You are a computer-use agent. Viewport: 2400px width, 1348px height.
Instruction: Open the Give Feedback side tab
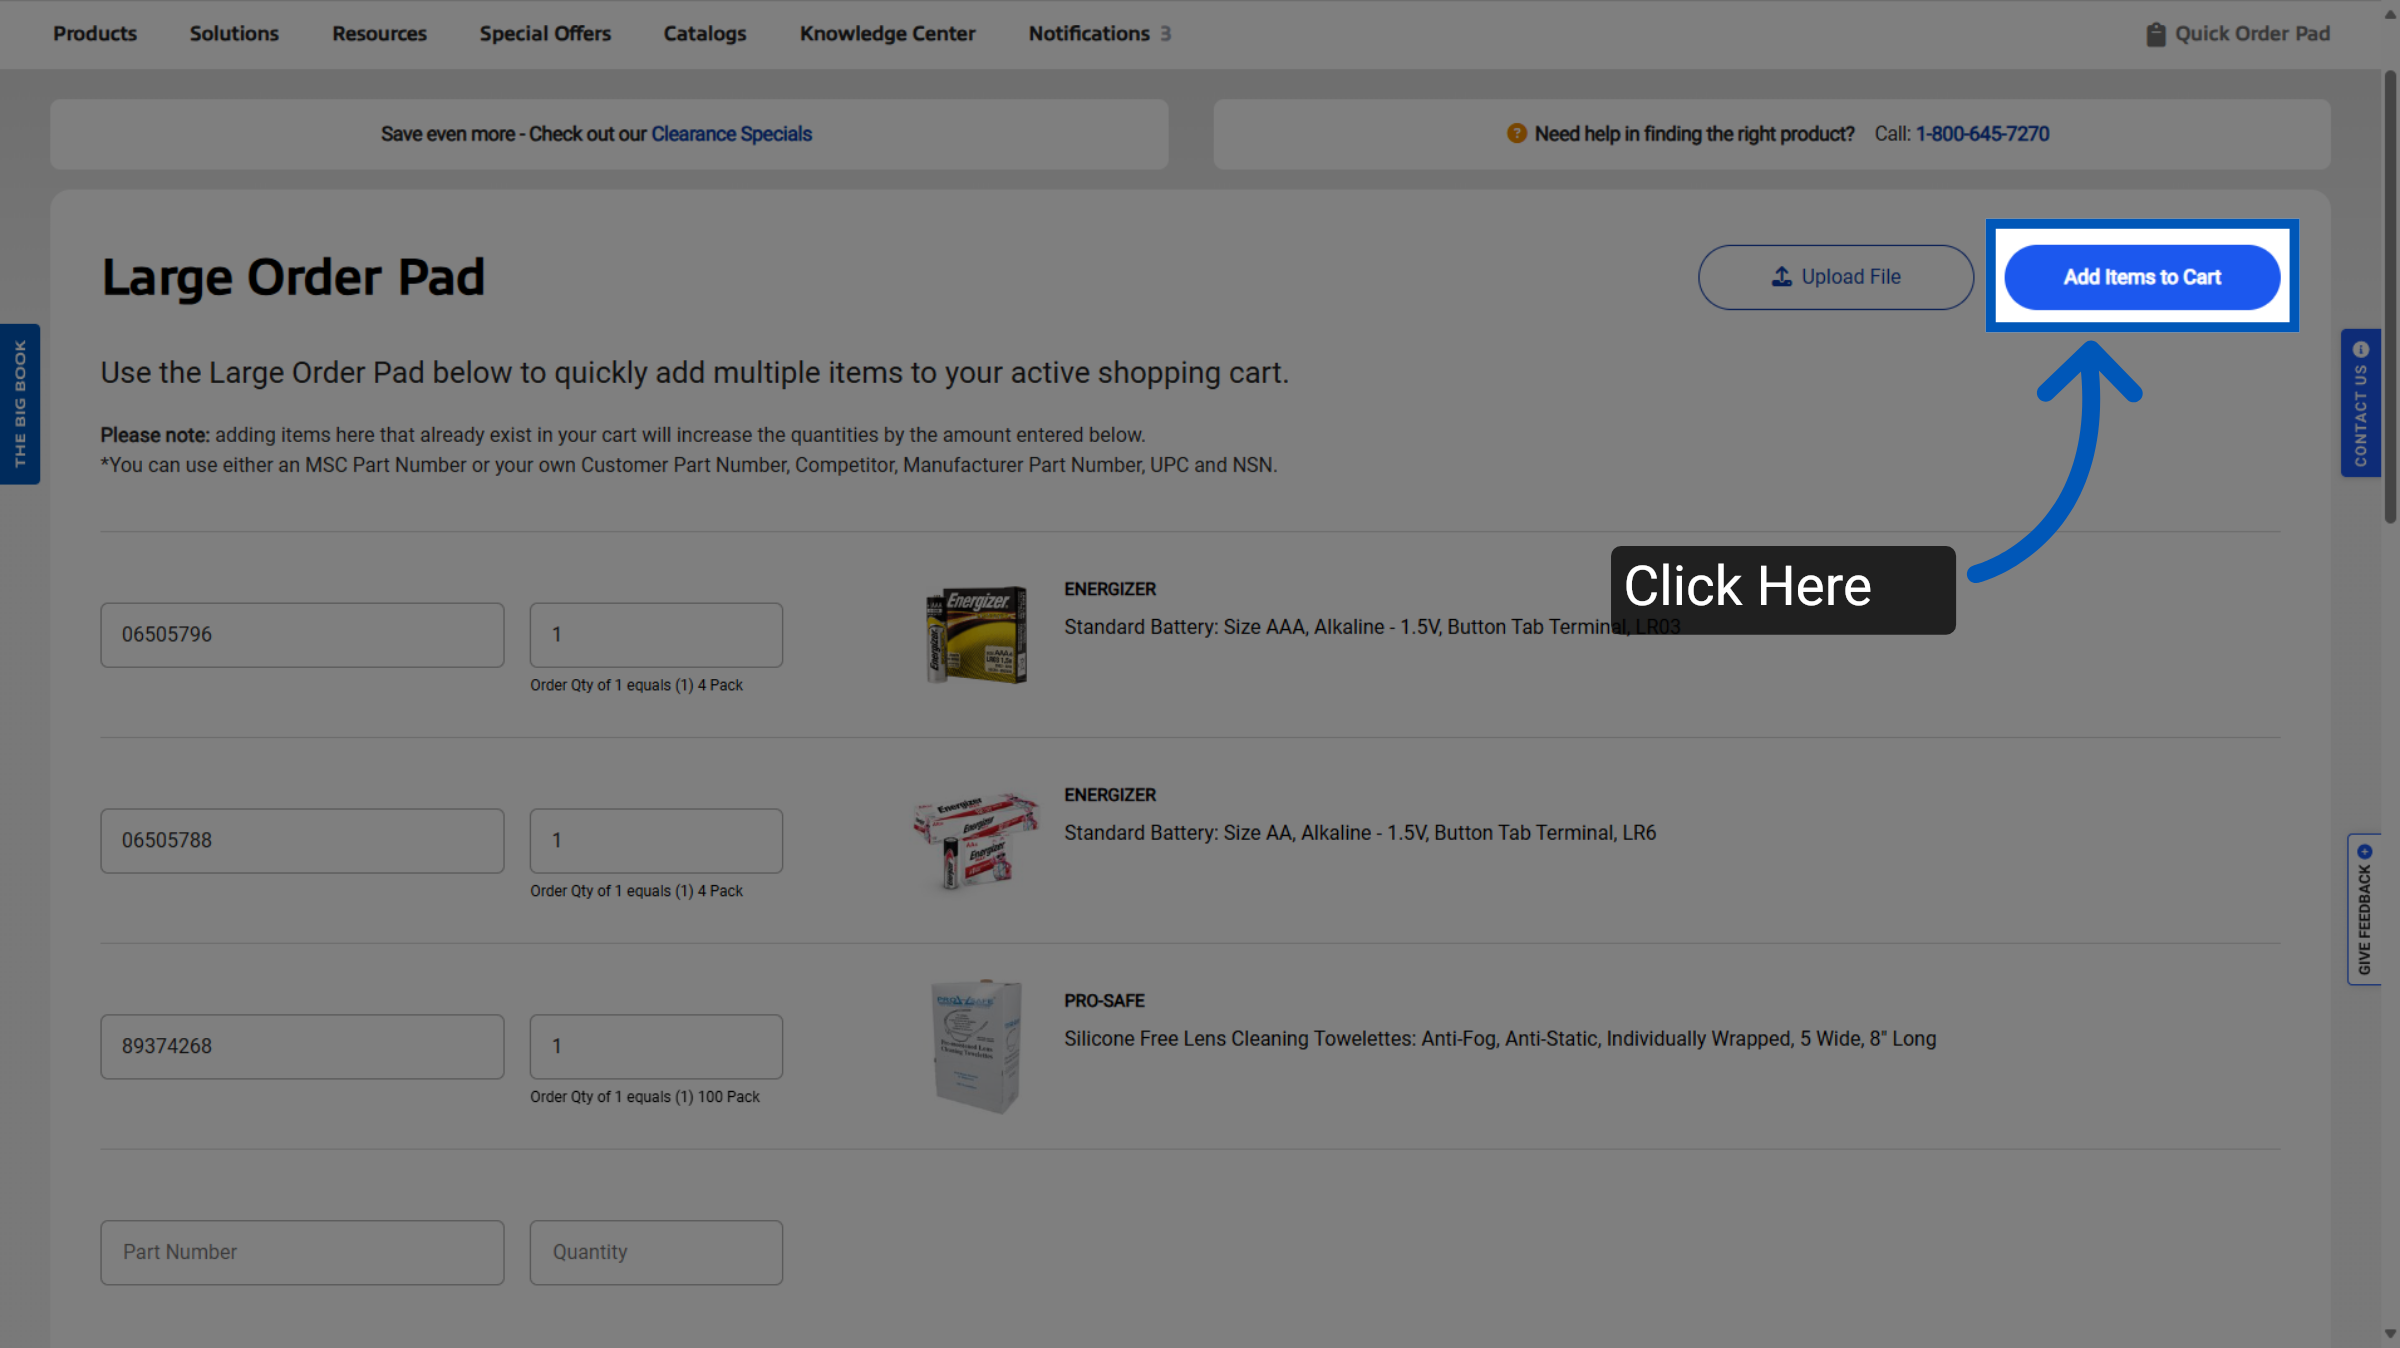[2364, 909]
